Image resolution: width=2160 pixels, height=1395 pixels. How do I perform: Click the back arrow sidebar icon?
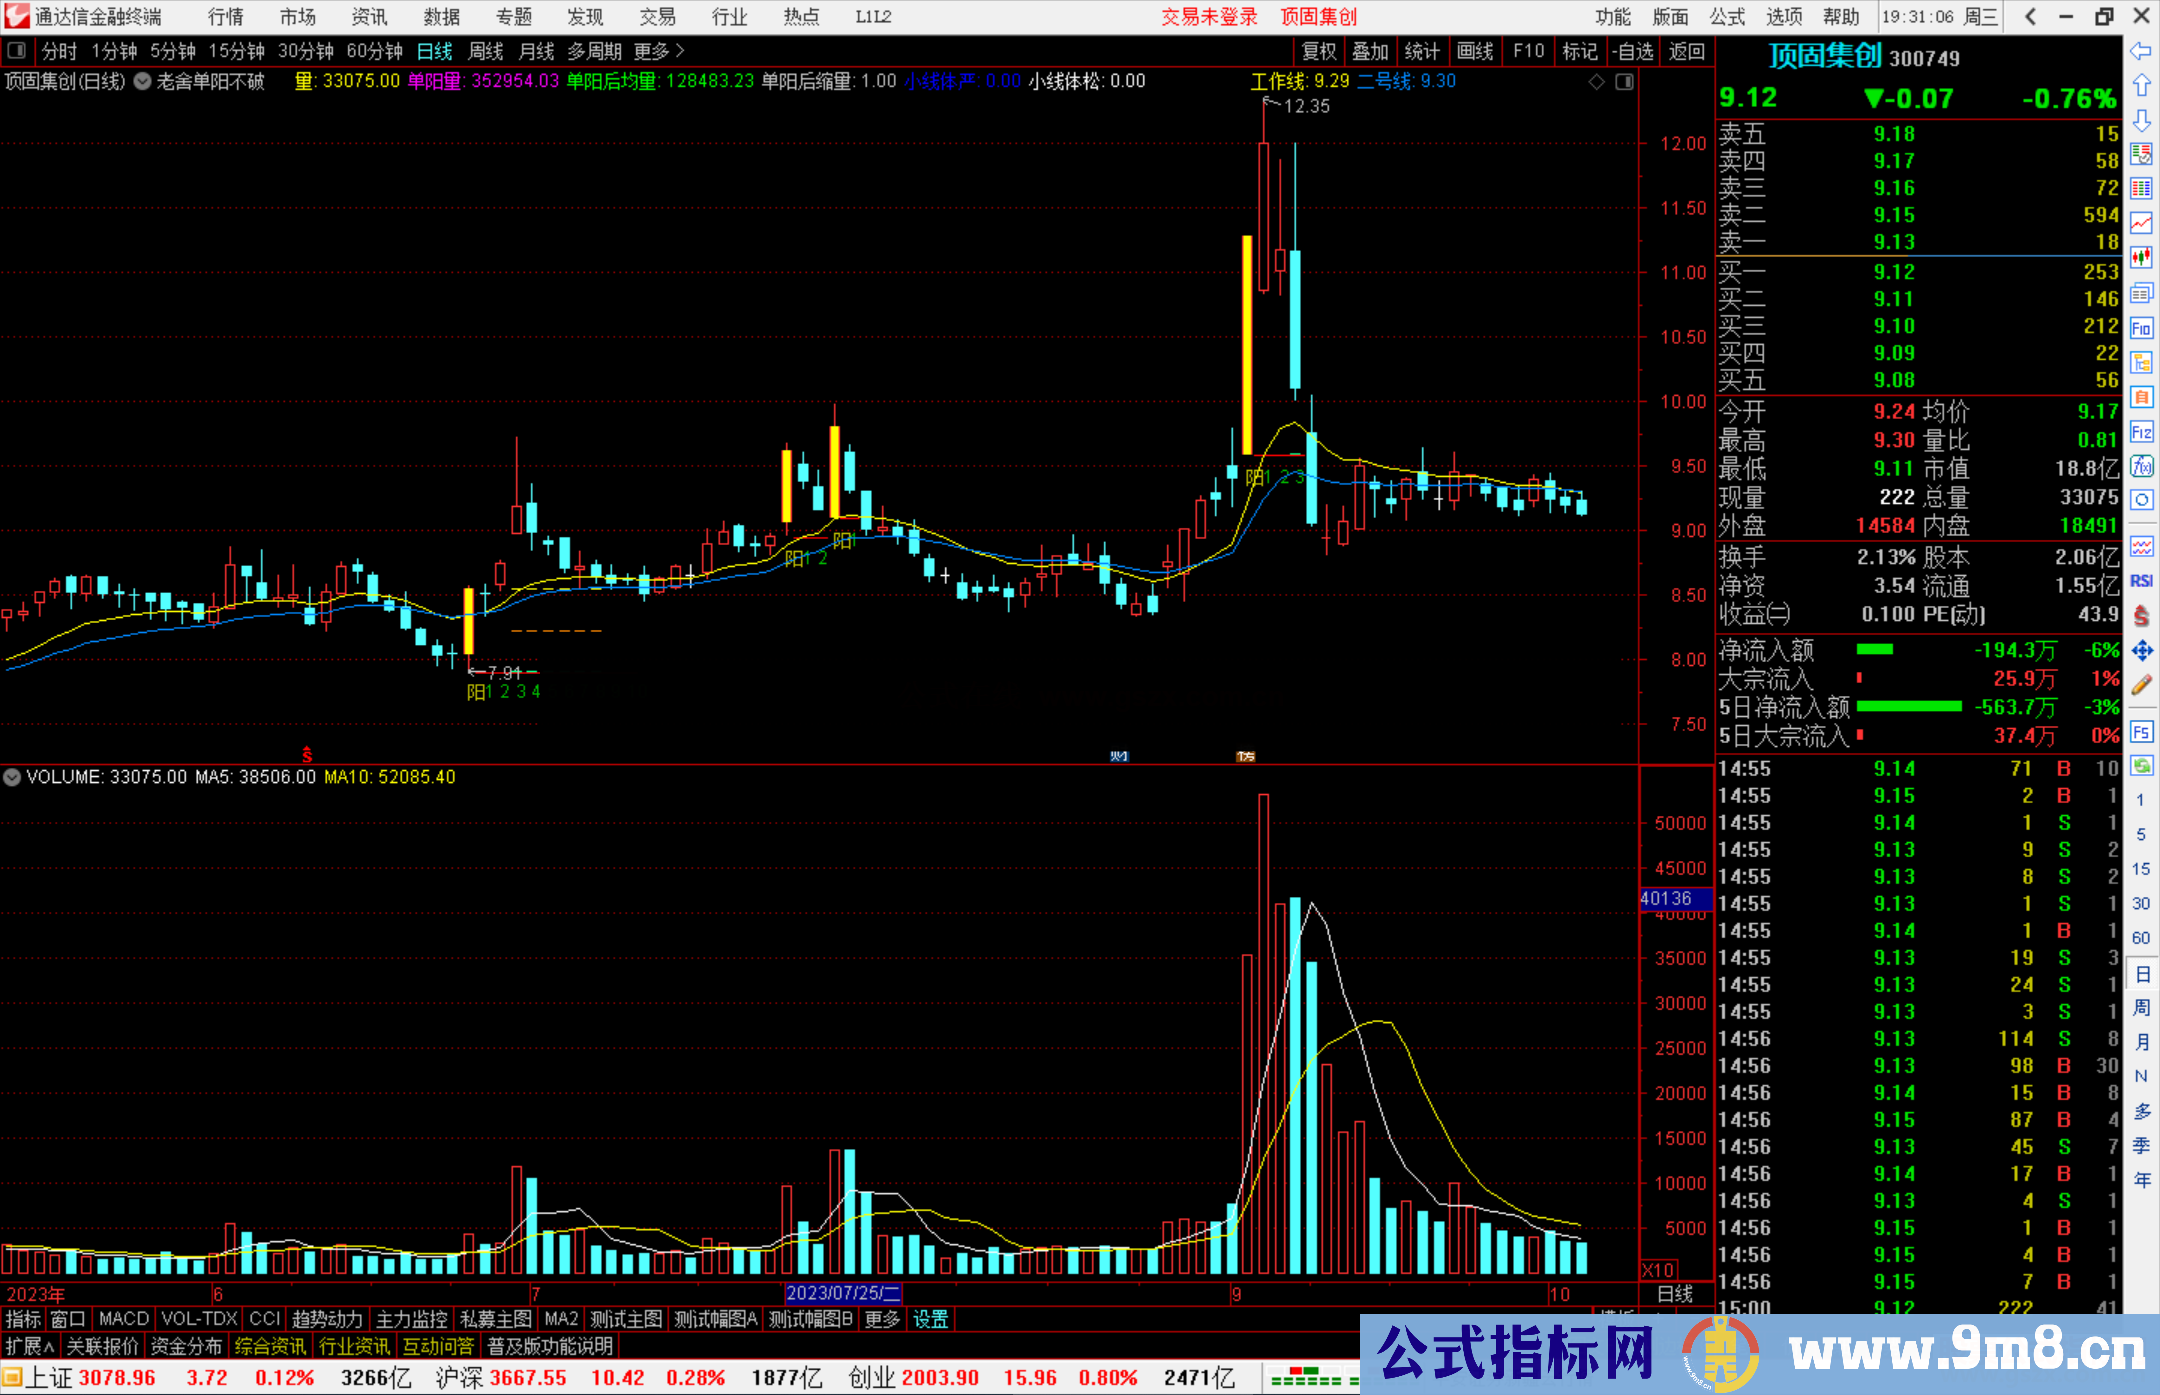2141,51
